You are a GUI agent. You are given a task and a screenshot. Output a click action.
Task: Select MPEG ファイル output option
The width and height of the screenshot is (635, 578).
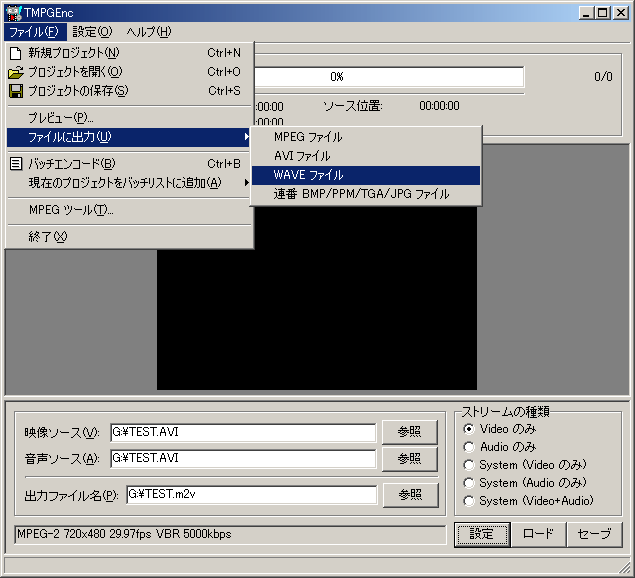tap(366, 137)
